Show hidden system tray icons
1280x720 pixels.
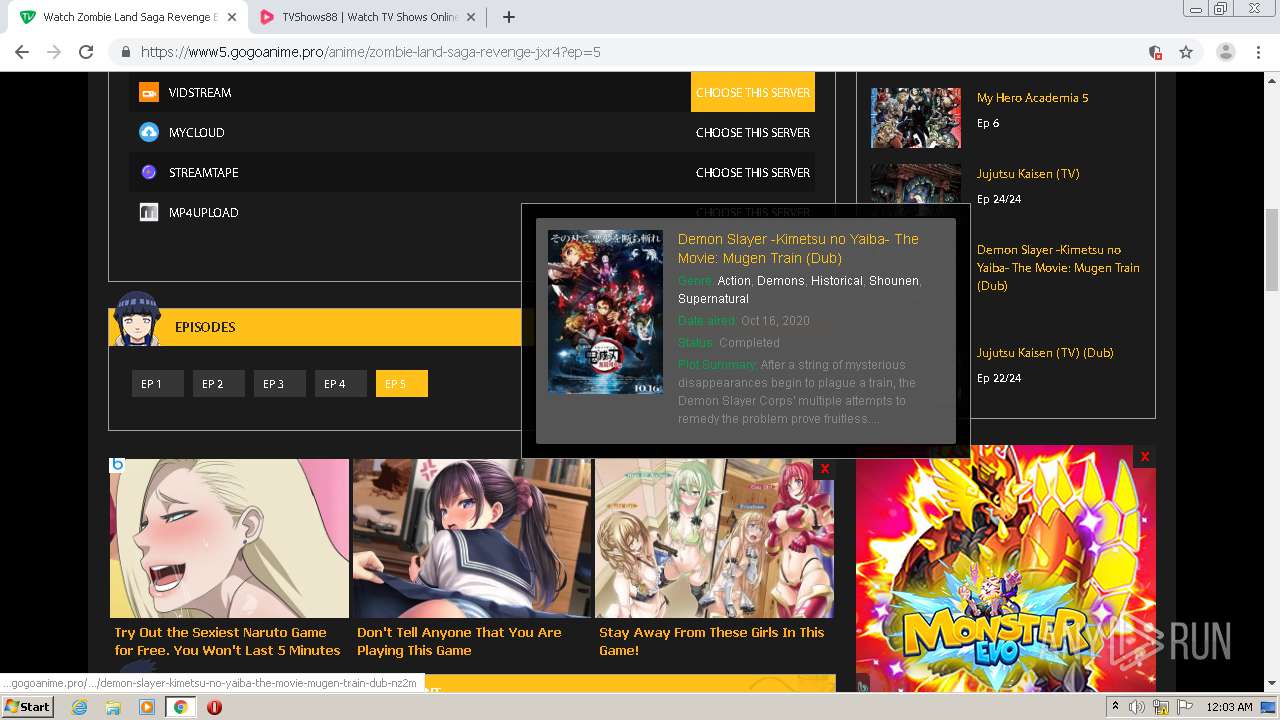pyautogui.click(x=1116, y=707)
